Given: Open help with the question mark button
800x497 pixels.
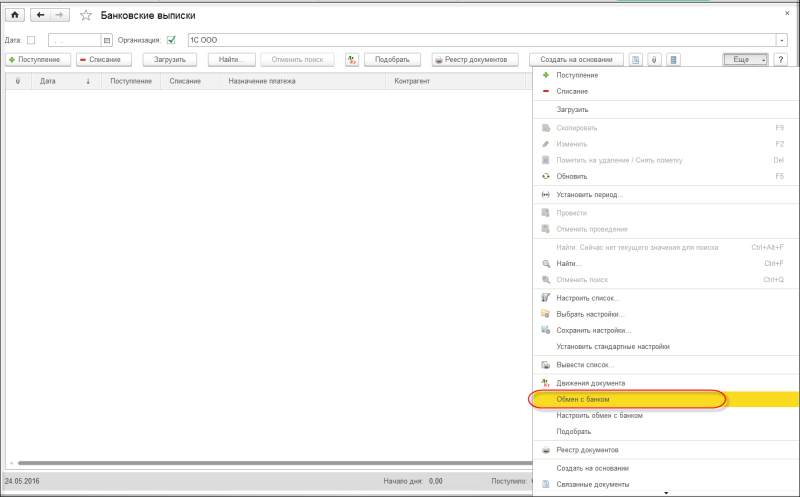Looking at the screenshot, I should [x=780, y=60].
